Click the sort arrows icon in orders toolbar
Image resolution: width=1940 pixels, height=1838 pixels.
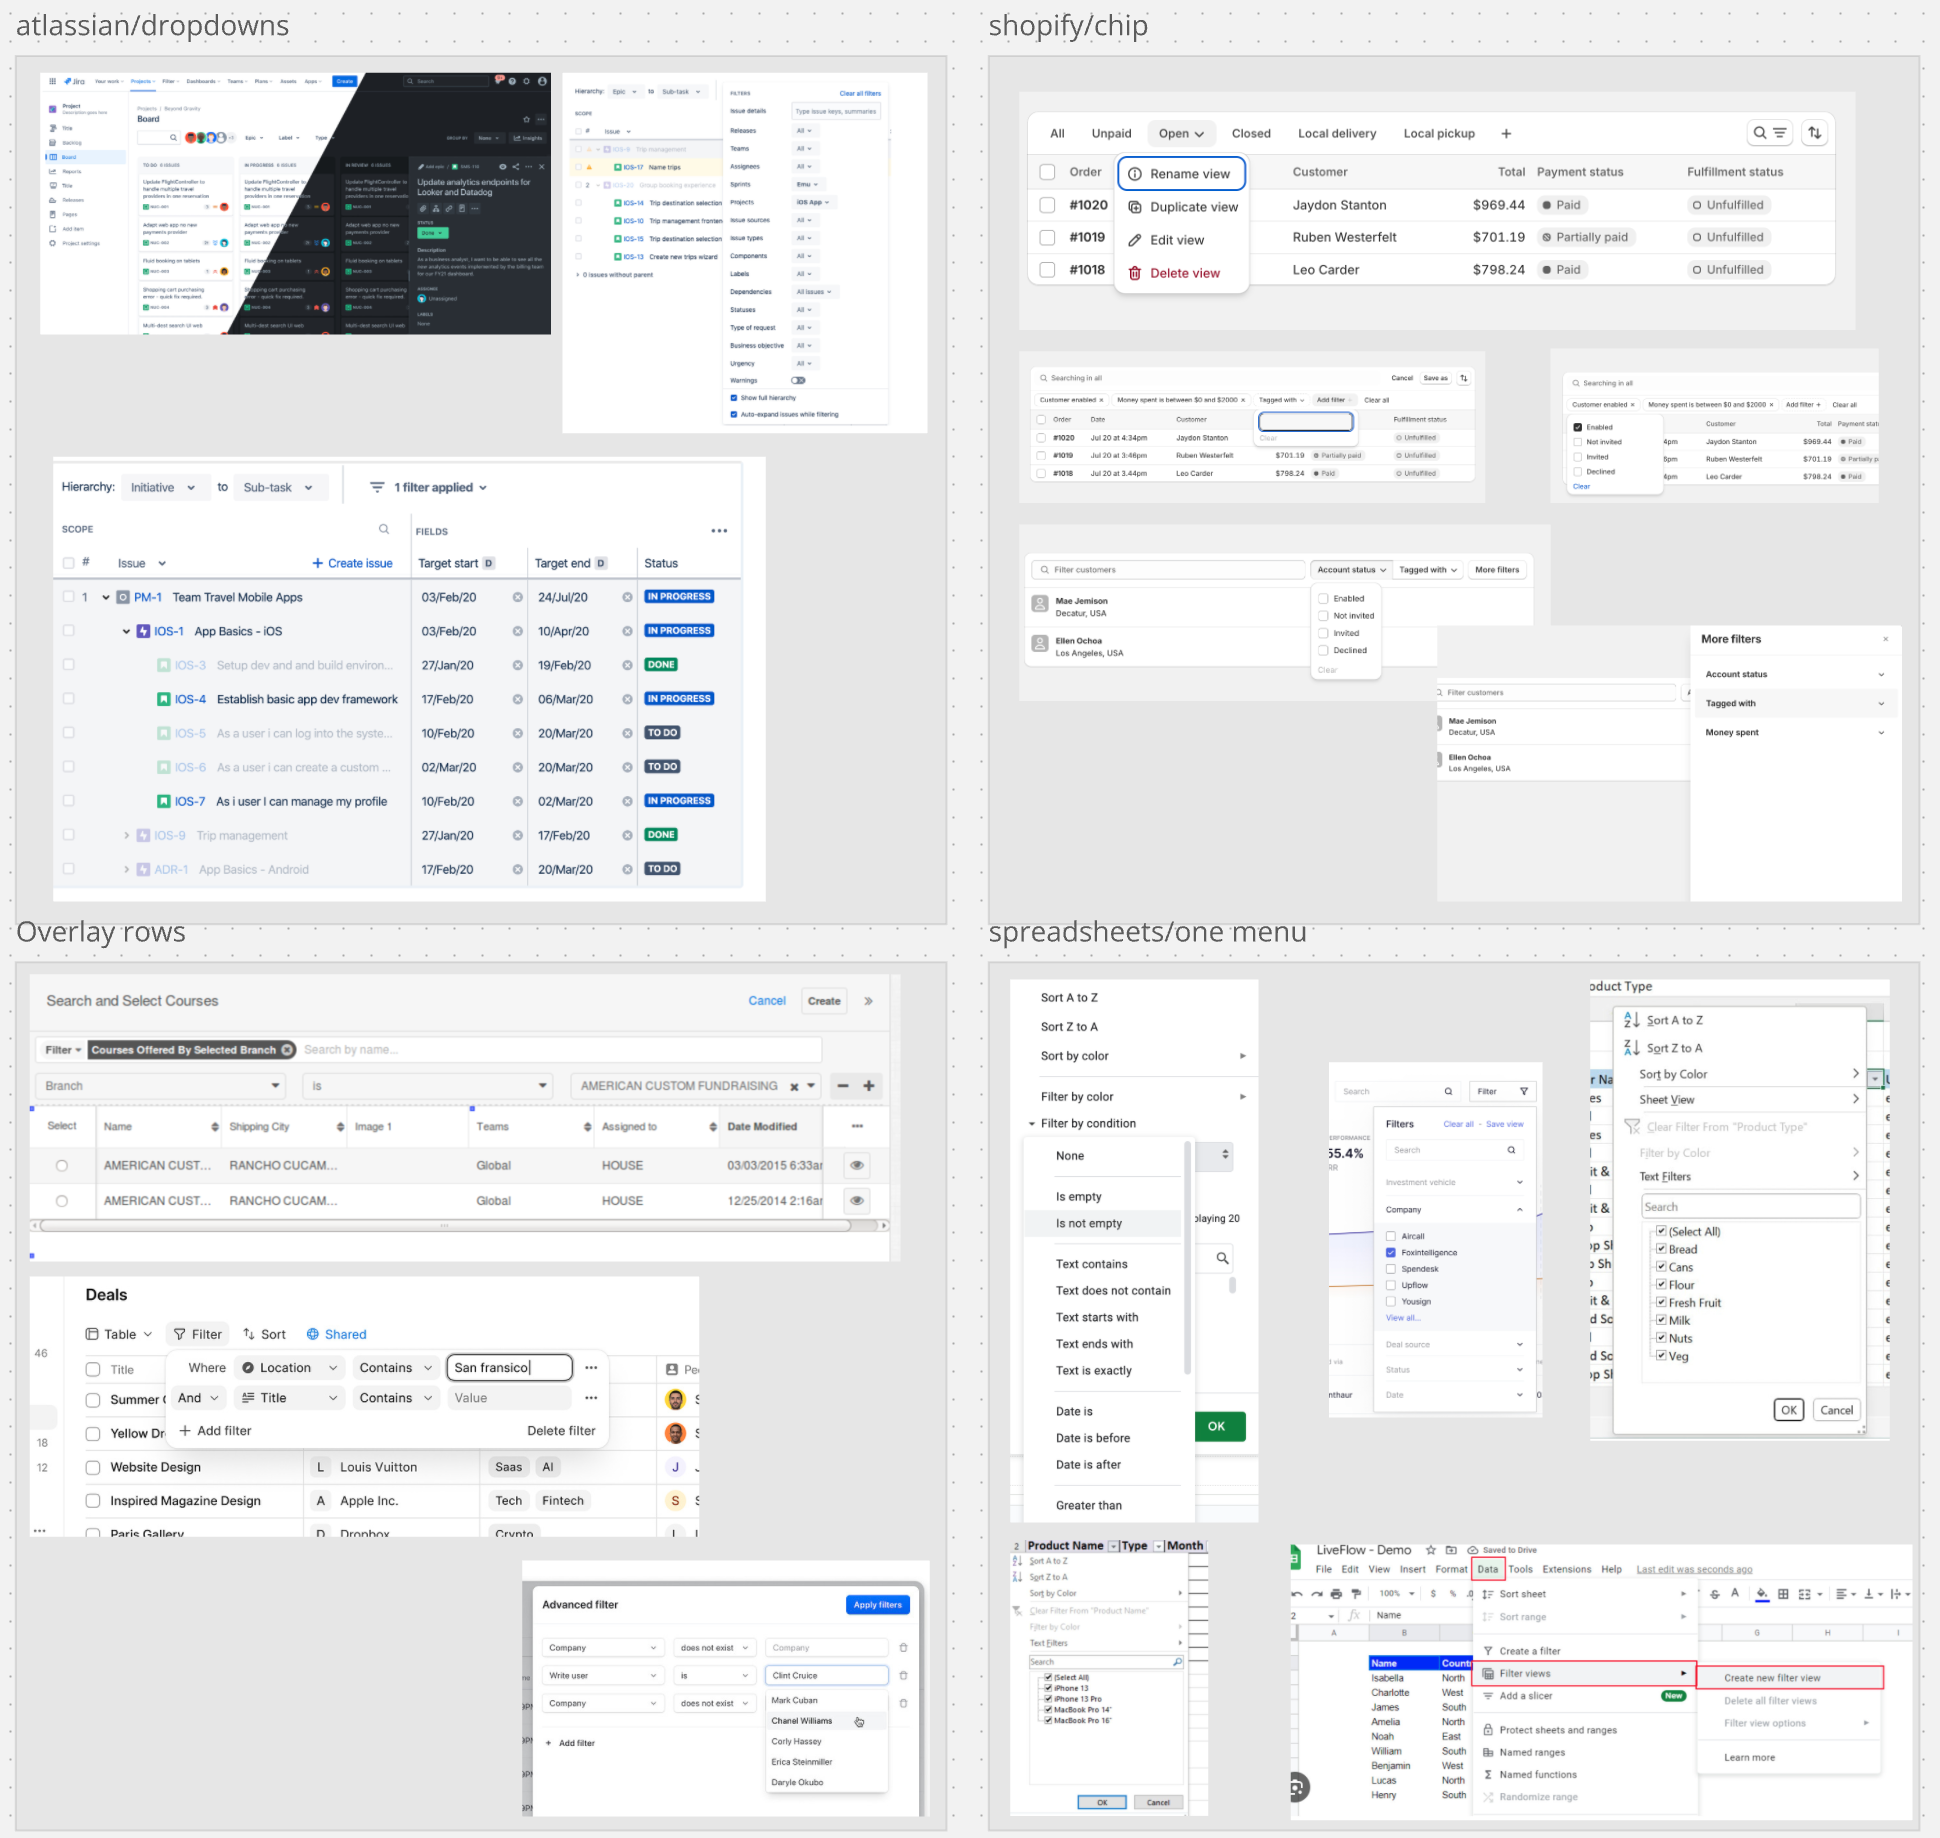tap(1814, 133)
